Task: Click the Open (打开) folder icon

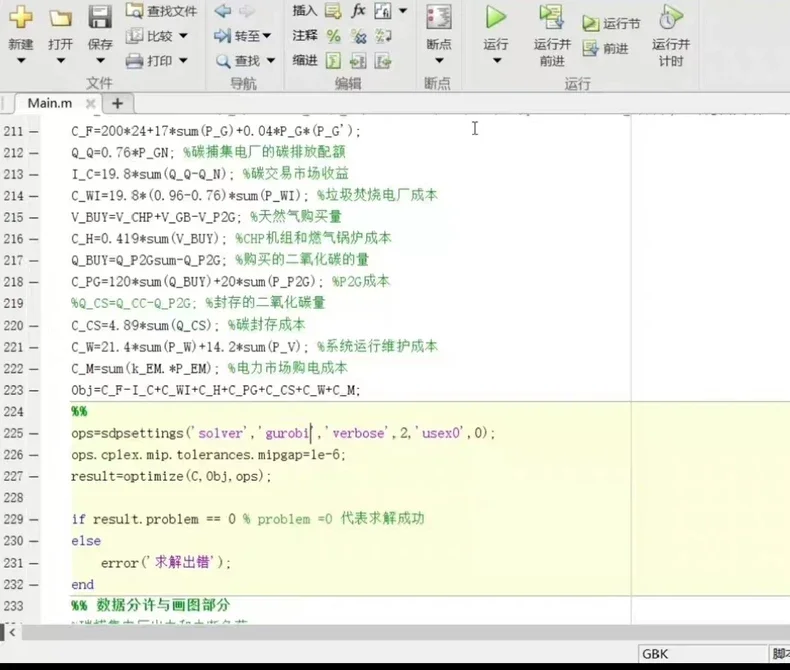Action: tap(60, 18)
